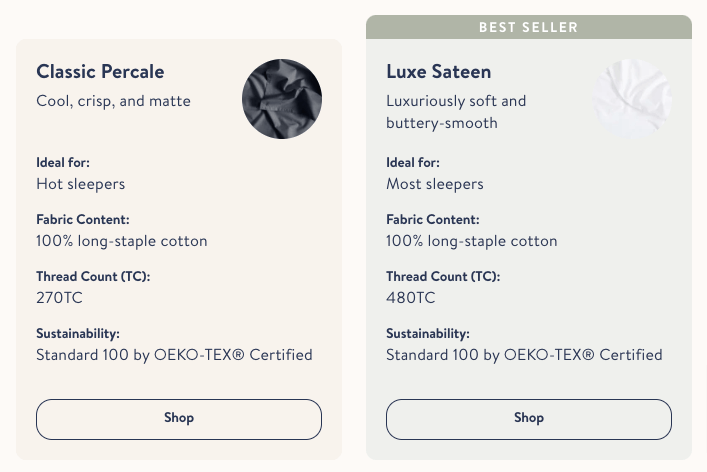
Task: Click the "Sustainability:" label in Luxe Sateen
Action: click(x=428, y=334)
